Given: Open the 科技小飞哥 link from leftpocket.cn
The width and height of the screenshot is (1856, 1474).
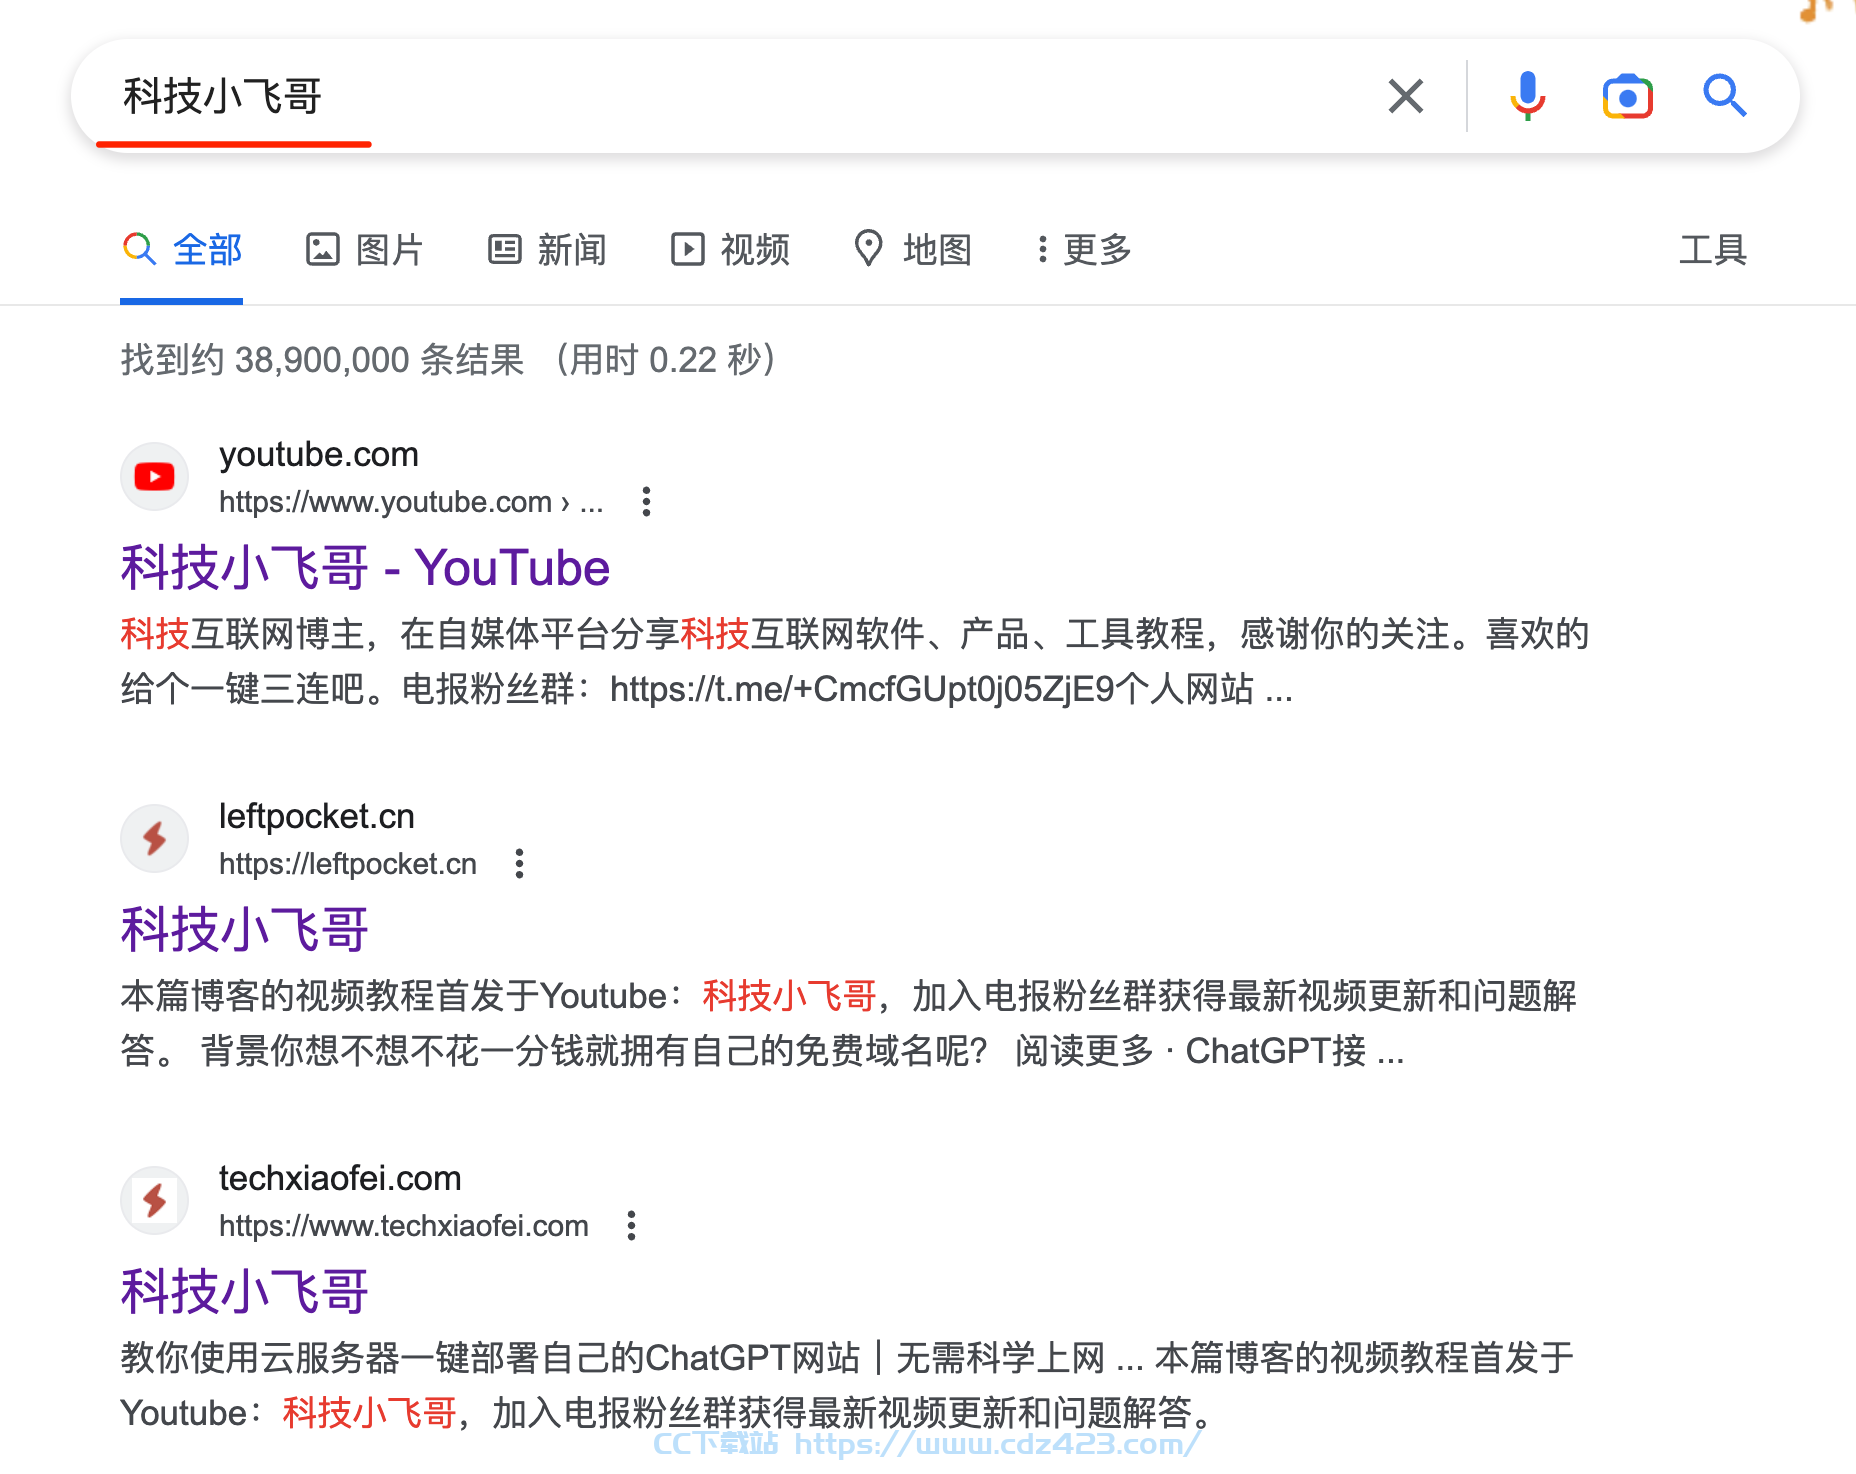Looking at the screenshot, I should pyautogui.click(x=244, y=930).
